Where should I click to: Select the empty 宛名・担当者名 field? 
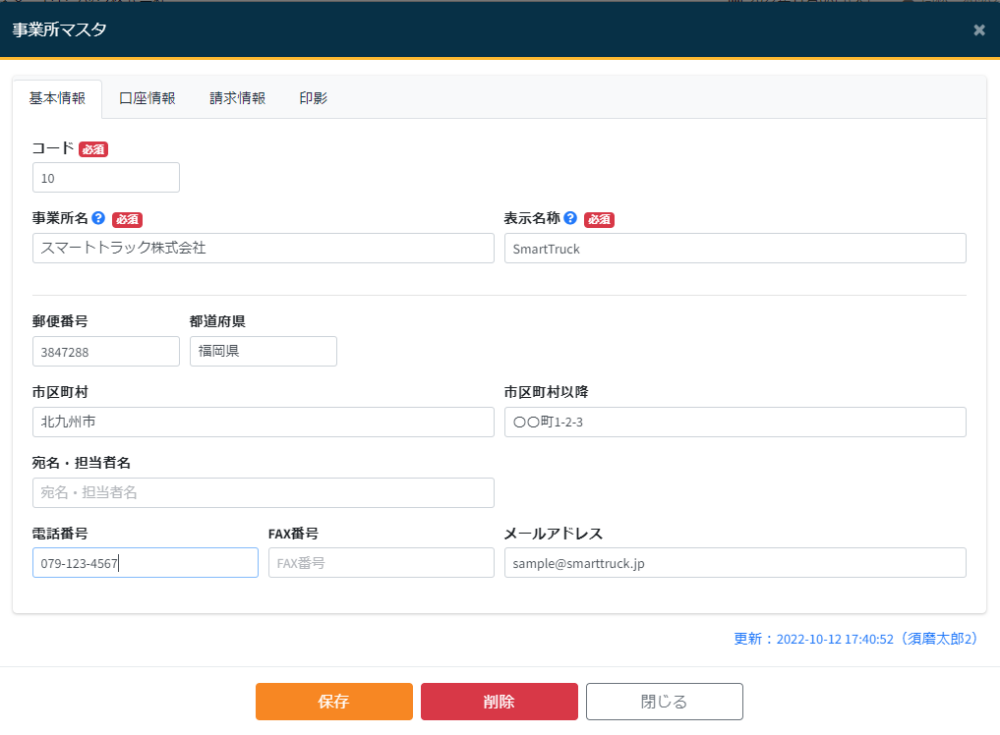tap(263, 492)
